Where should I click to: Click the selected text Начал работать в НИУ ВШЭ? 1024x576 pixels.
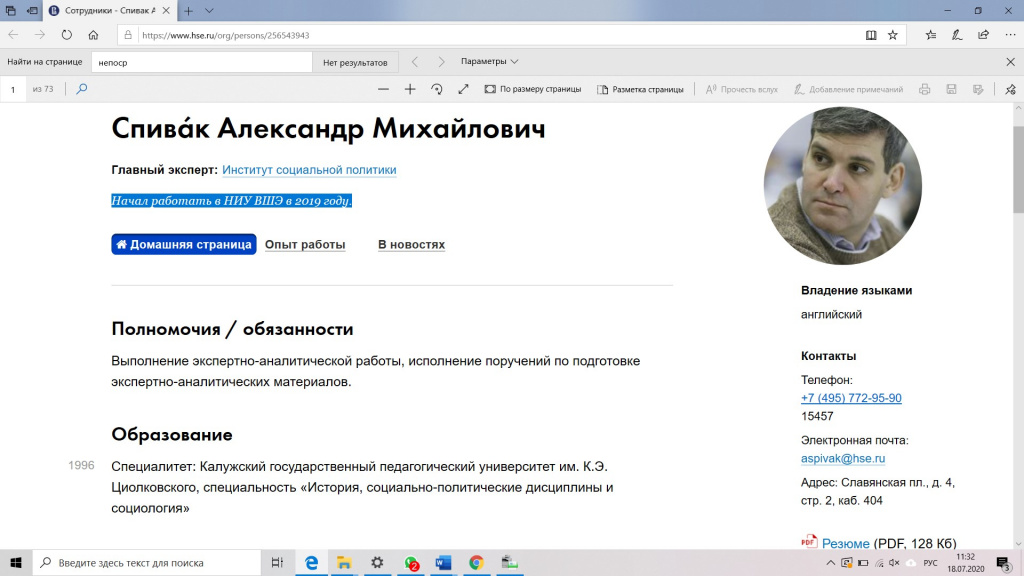[232, 200]
